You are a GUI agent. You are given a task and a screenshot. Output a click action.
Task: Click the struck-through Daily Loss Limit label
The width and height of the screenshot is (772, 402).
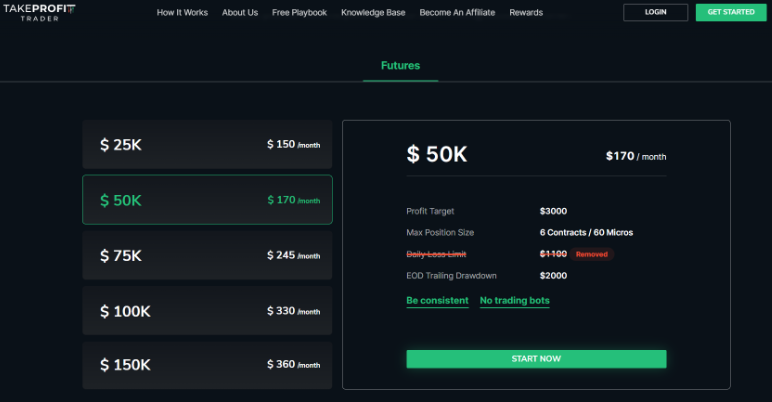pos(436,254)
